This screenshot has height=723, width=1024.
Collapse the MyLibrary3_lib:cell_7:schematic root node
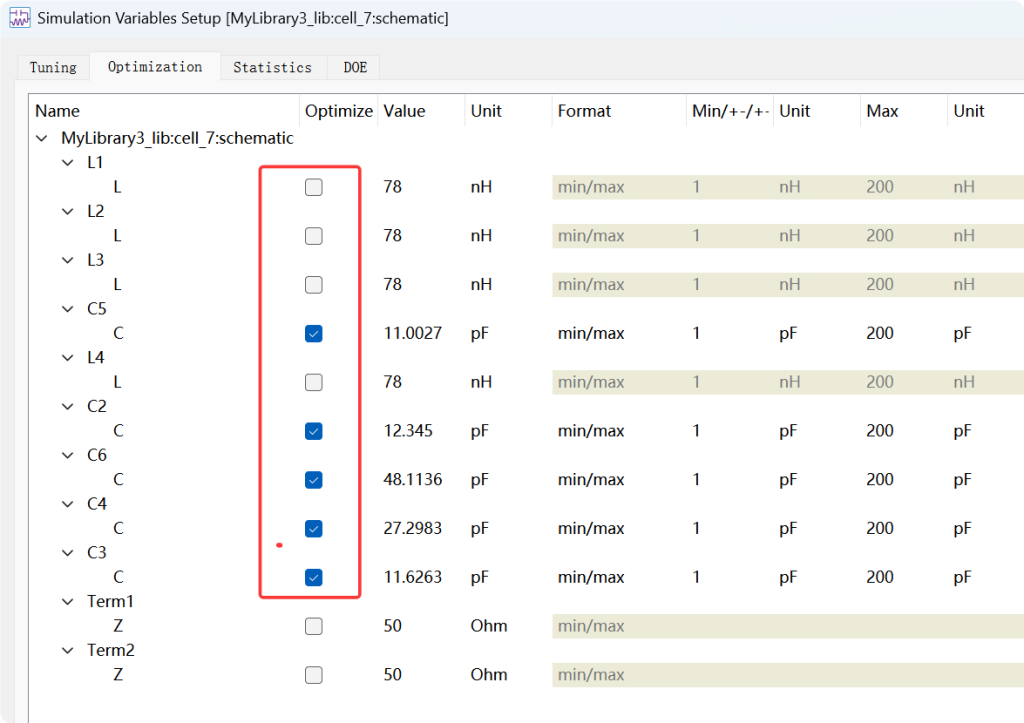click(42, 138)
